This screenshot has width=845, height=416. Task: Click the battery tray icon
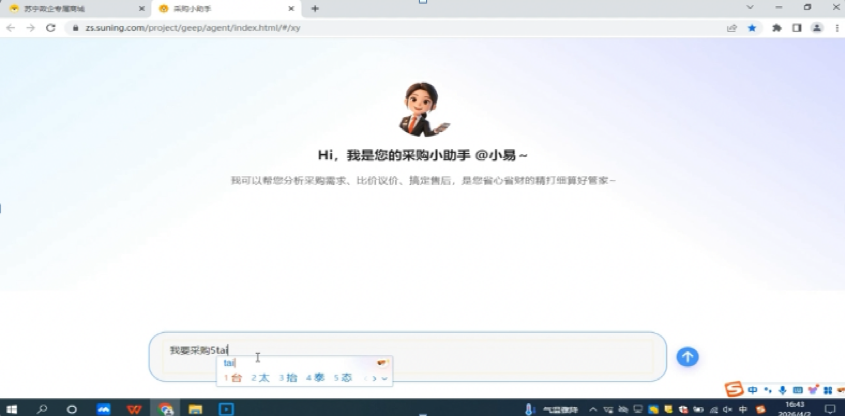699,410
